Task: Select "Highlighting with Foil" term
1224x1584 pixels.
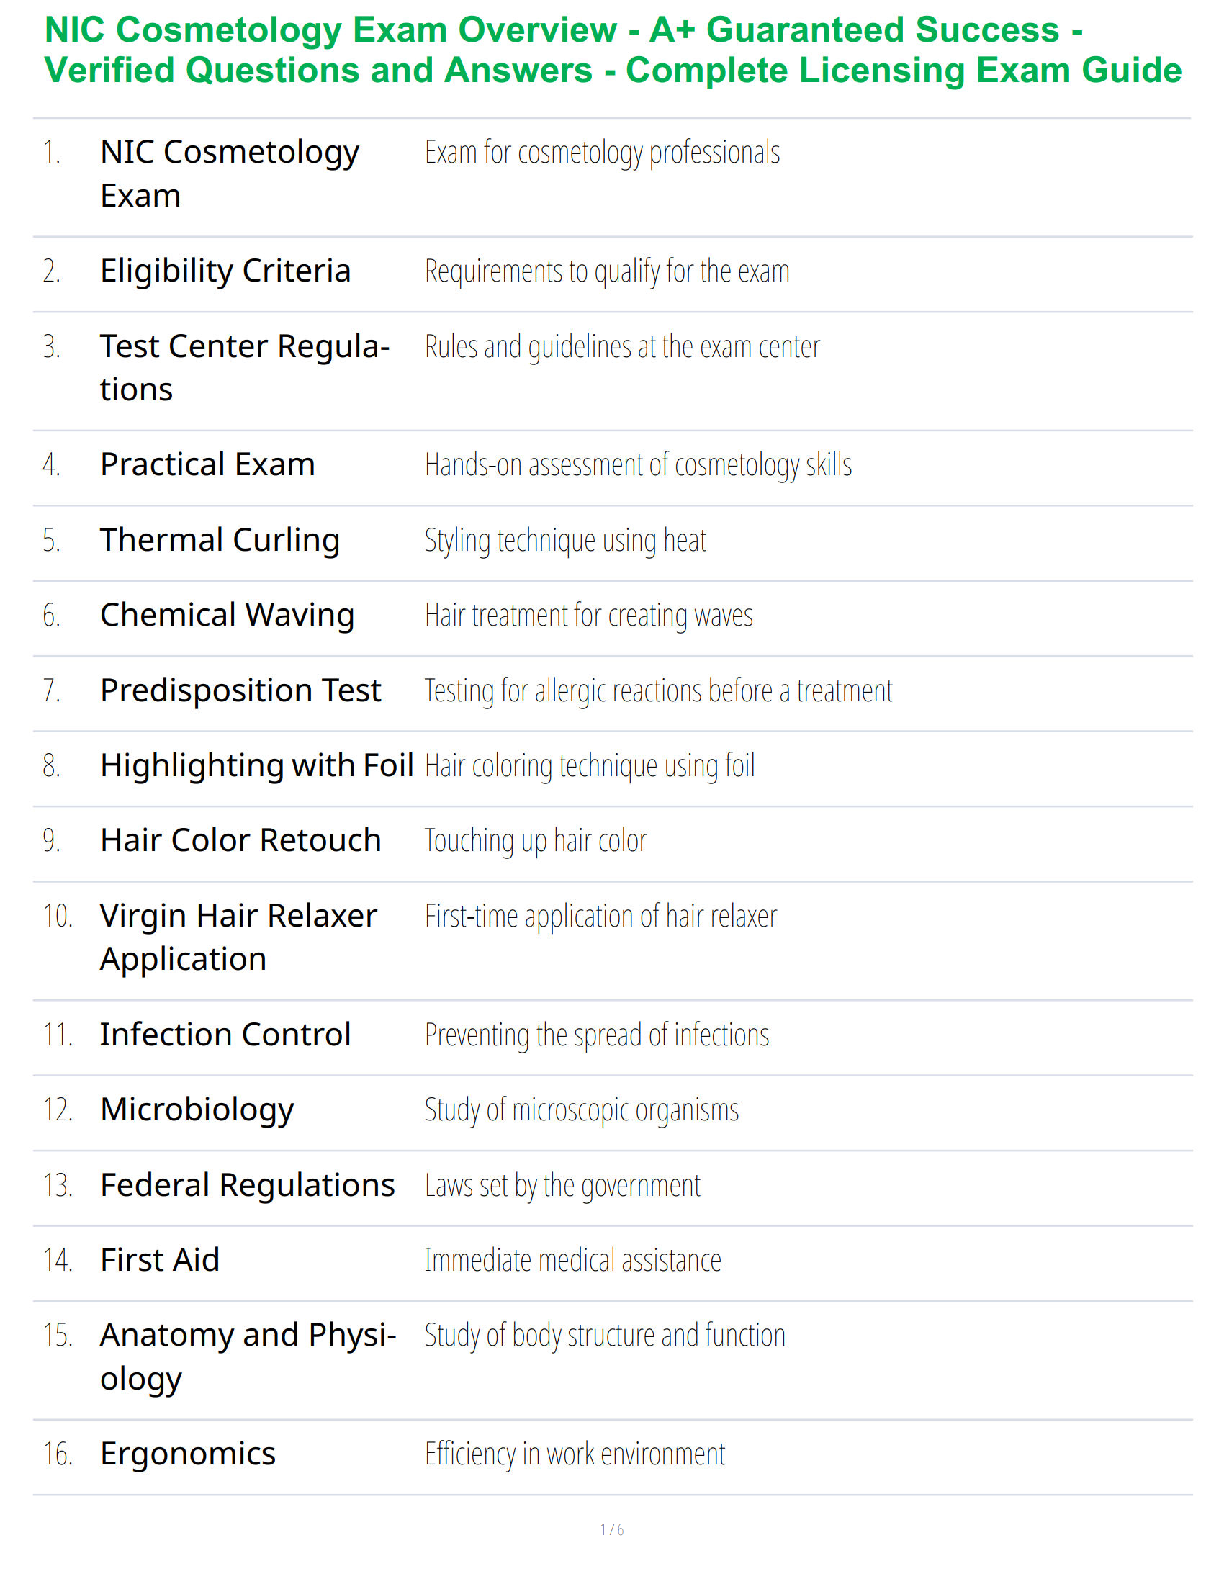Action: pos(257,765)
